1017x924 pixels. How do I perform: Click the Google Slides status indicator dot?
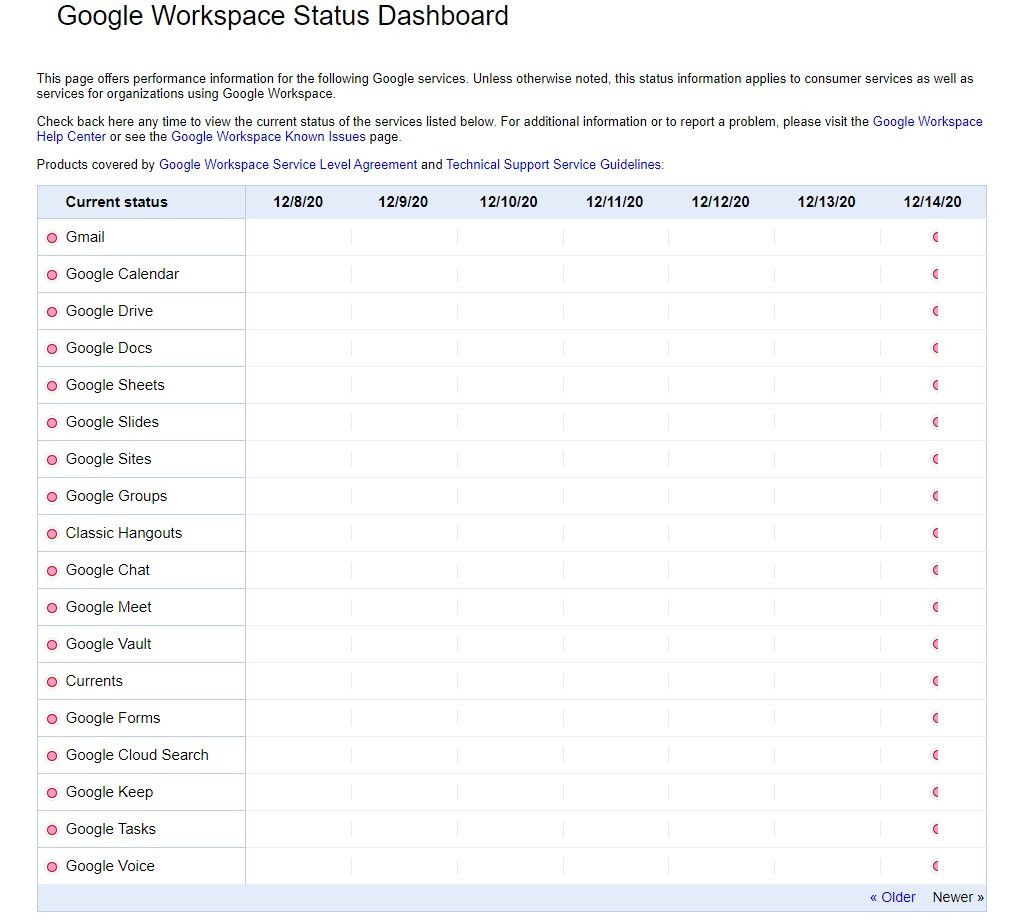point(52,423)
